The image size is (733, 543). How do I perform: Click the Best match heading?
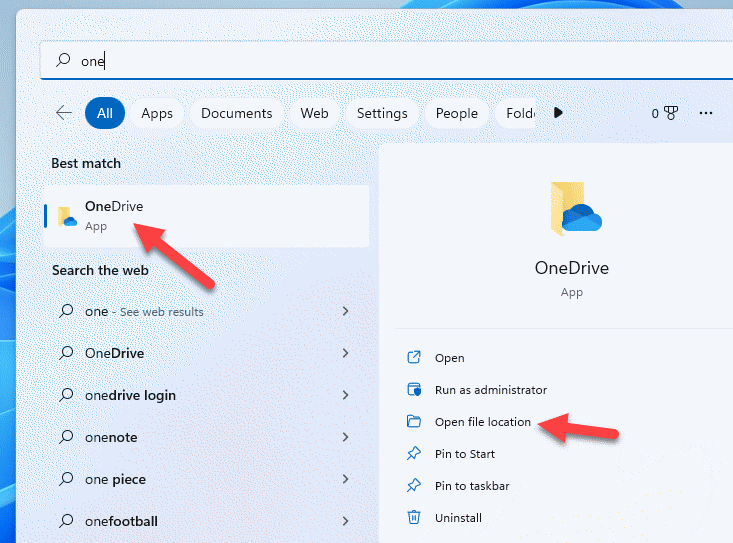86,164
